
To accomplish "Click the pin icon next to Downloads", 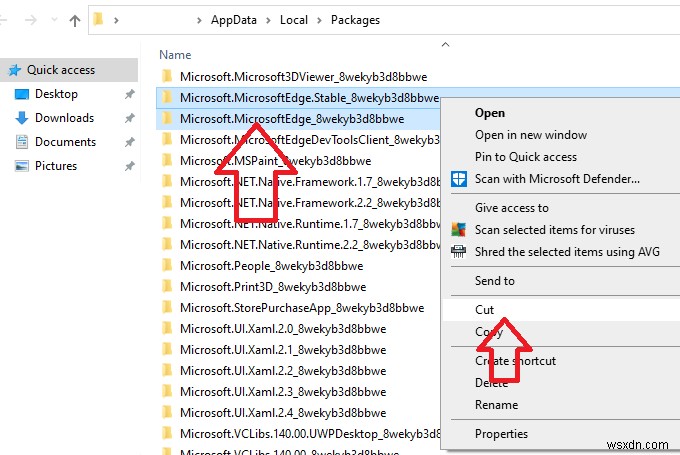I will coord(129,118).
